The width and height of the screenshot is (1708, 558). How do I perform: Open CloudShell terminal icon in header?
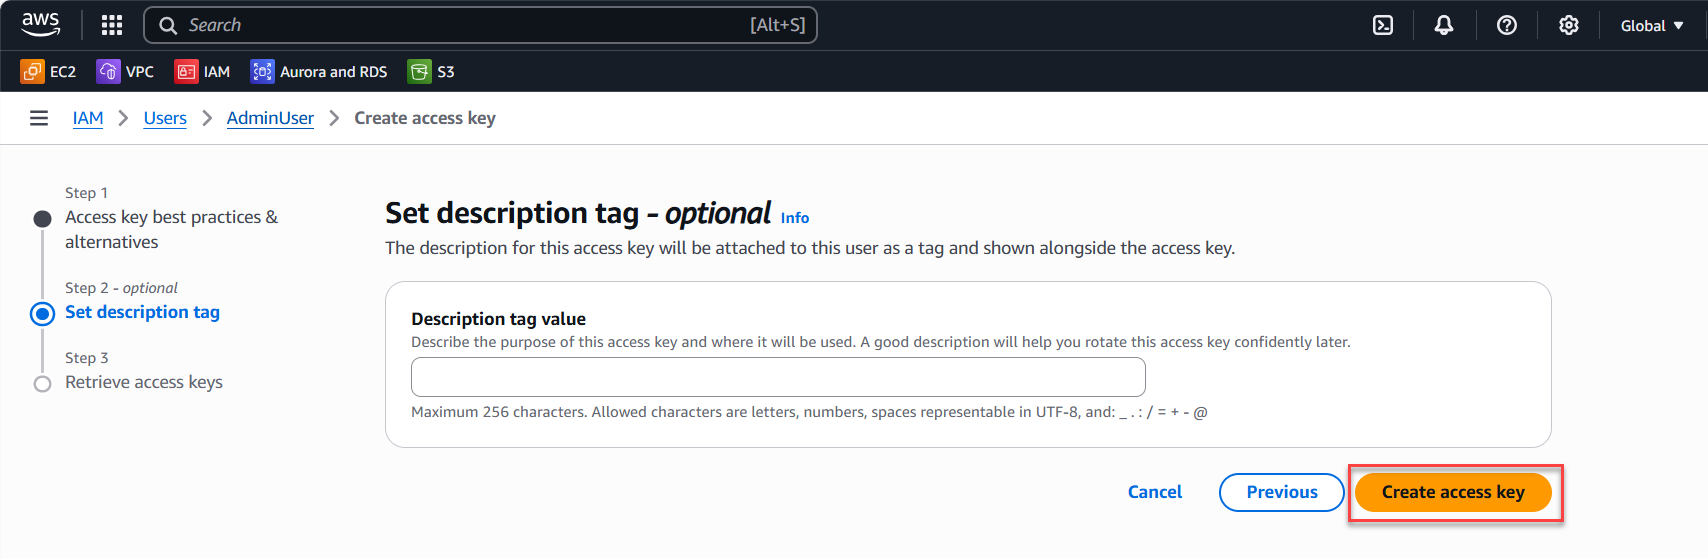1383,25
